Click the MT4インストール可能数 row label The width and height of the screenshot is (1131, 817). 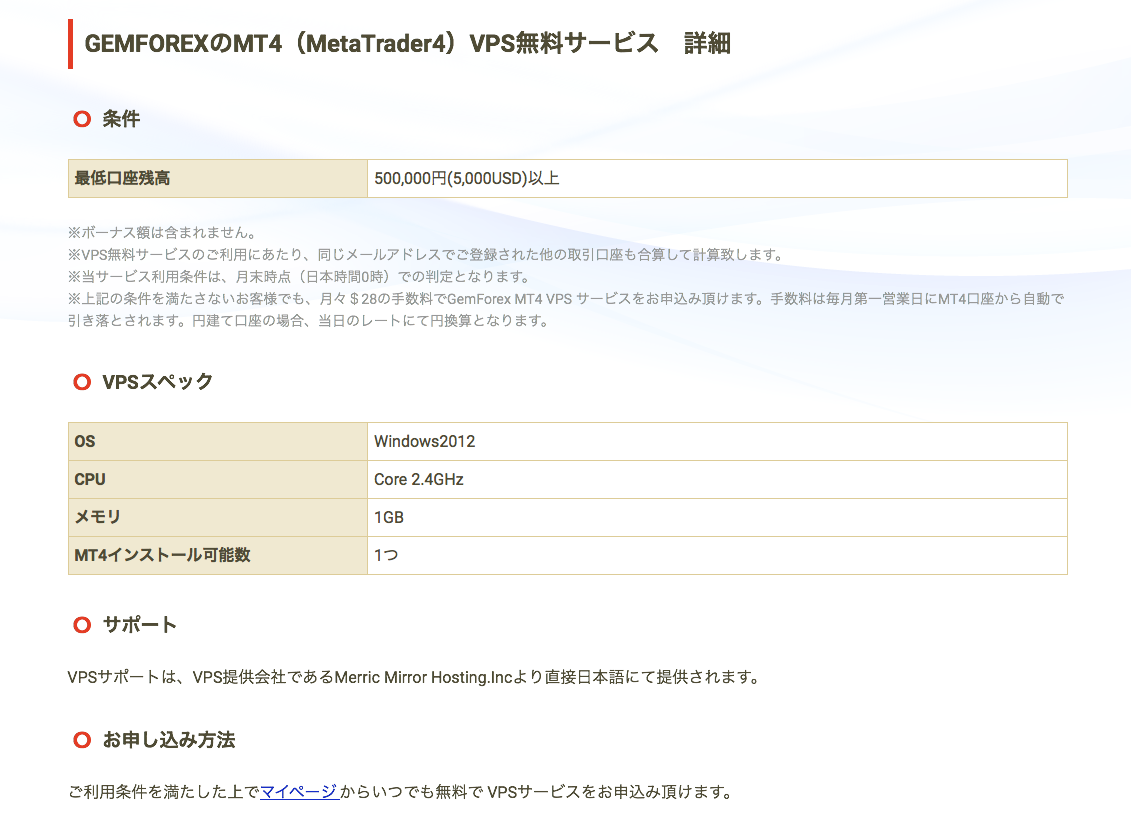(x=218, y=555)
